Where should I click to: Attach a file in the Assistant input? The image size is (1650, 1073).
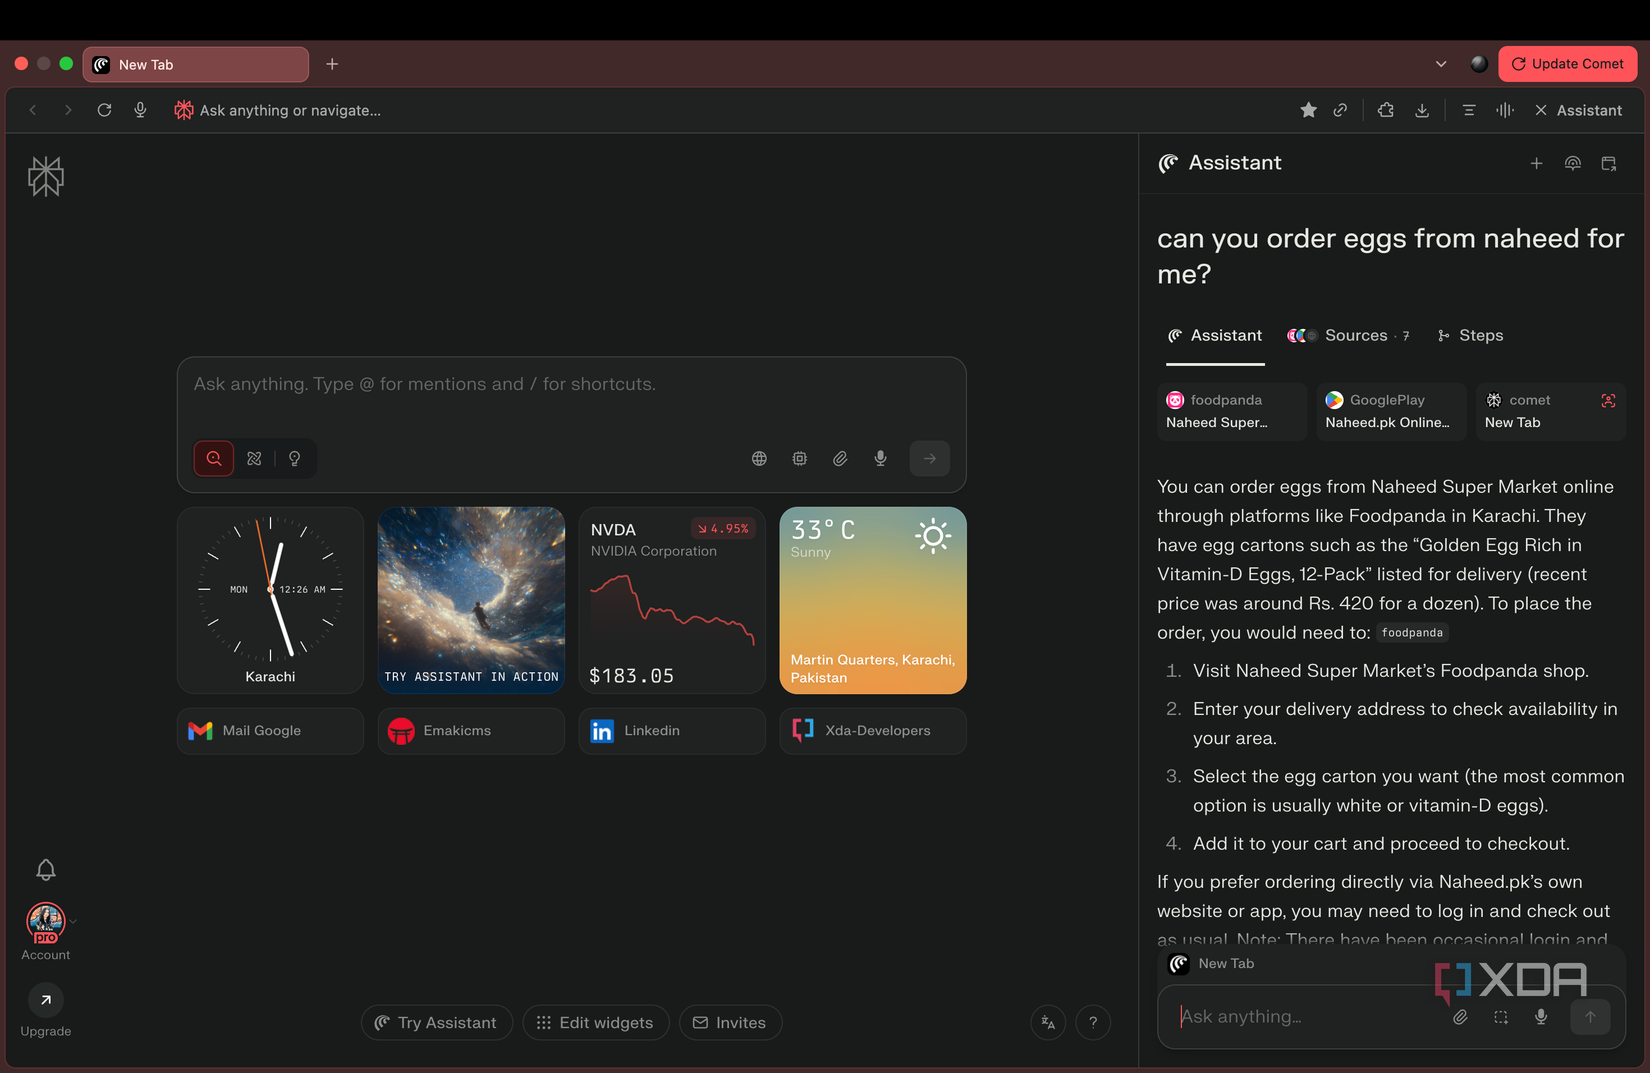1460,1017
